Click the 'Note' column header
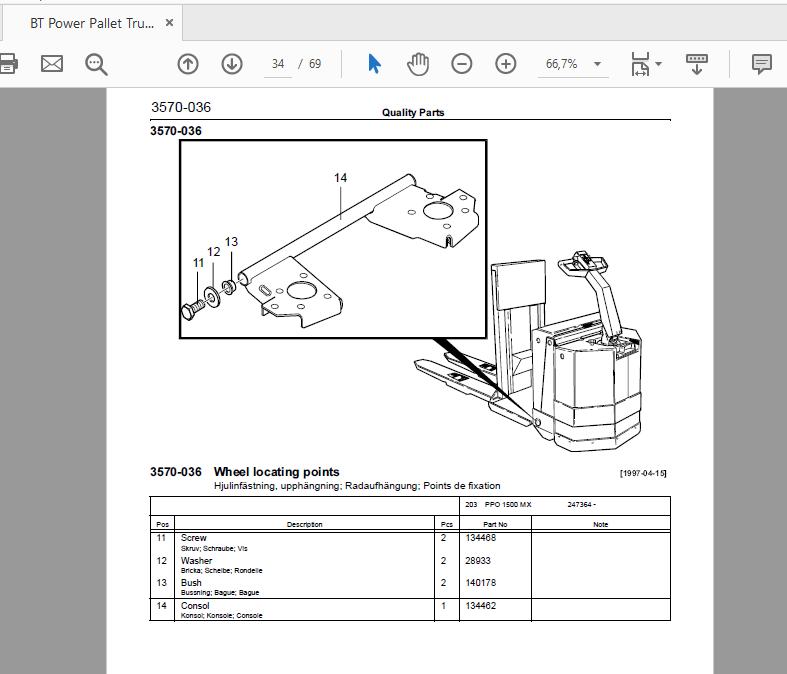Image resolution: width=787 pixels, height=674 pixels. [600, 524]
